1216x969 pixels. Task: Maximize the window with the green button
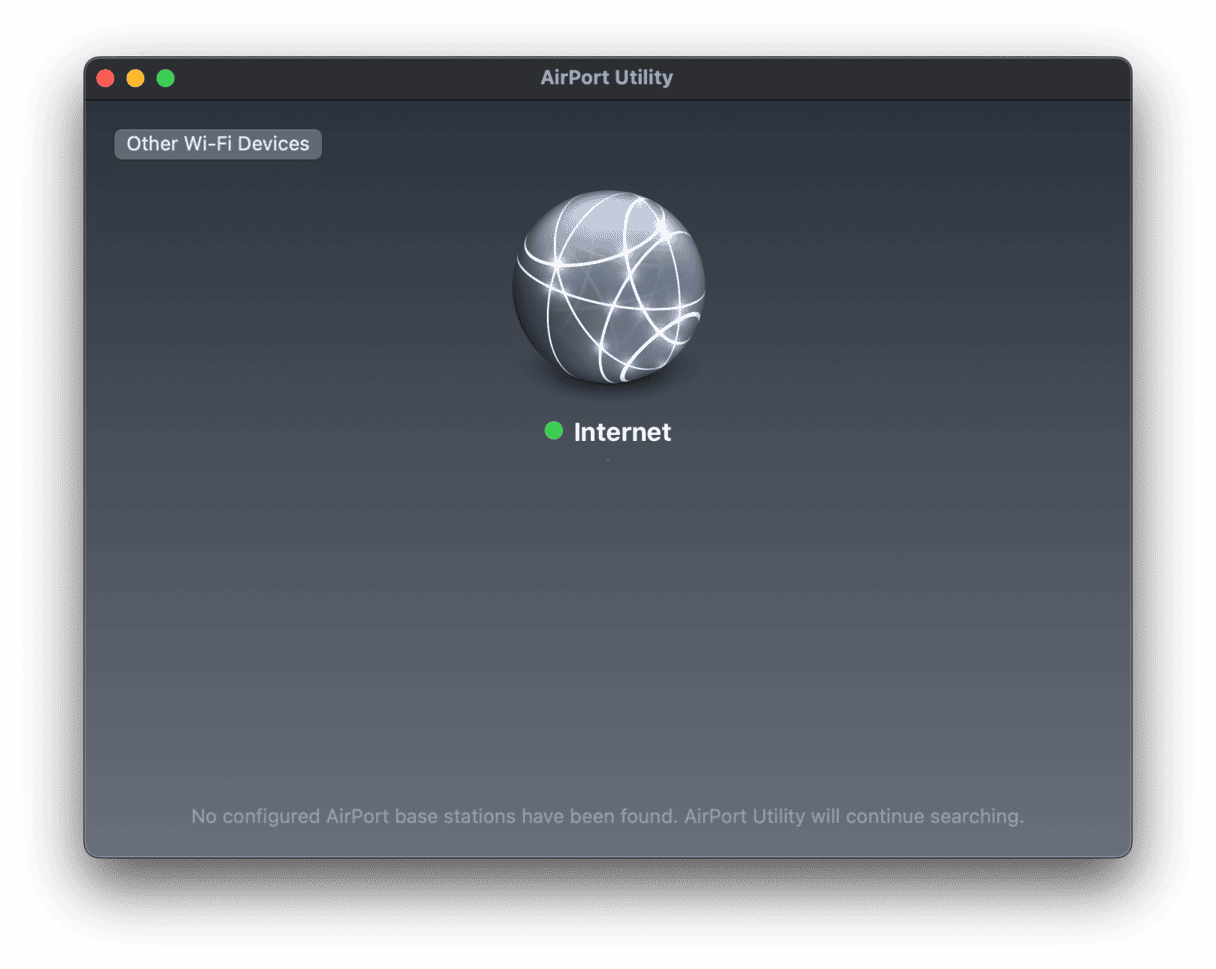tap(166, 78)
